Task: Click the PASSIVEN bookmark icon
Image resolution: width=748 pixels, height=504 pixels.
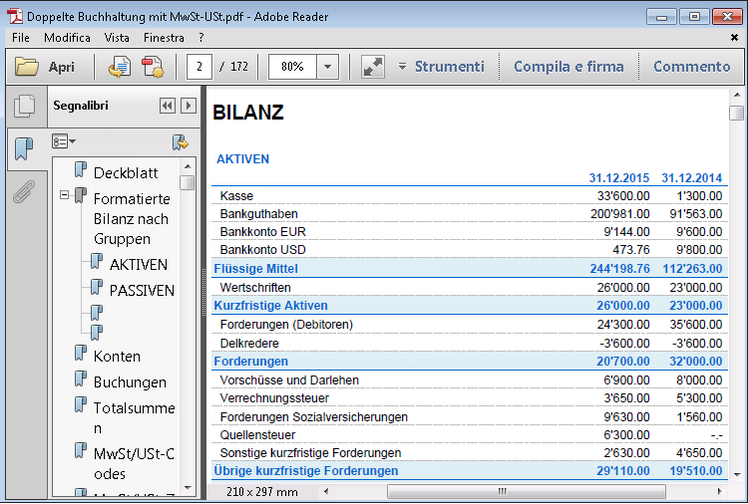Action: 97,287
